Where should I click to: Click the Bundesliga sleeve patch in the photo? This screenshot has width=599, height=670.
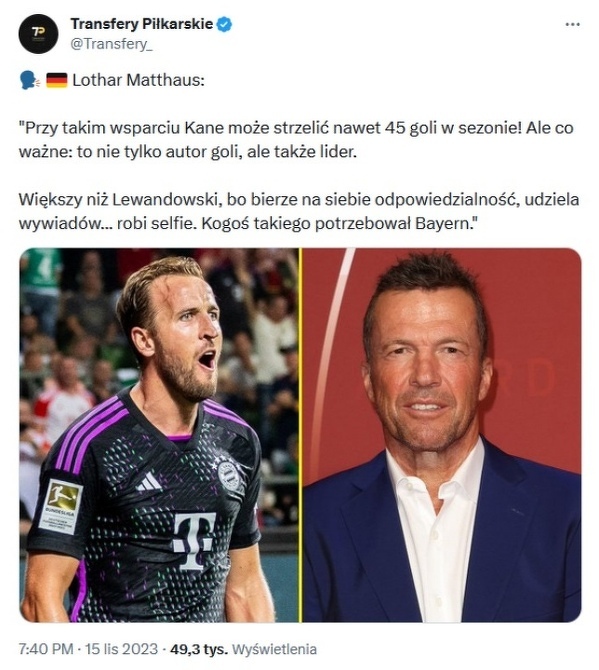coord(60,506)
